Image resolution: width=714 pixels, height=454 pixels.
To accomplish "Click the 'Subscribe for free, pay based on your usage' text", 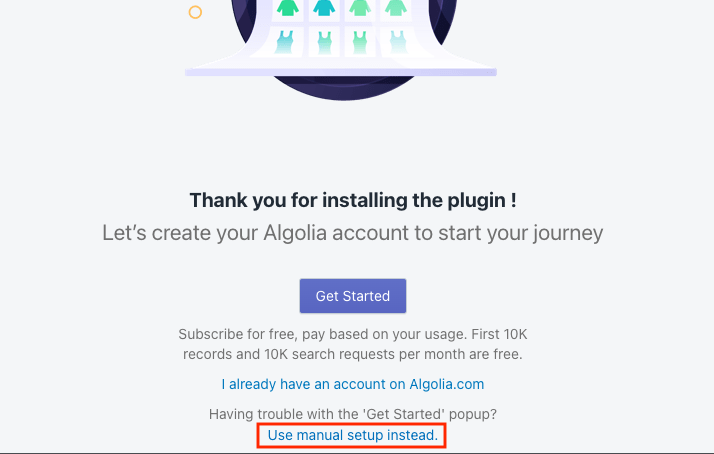I will click(322, 334).
